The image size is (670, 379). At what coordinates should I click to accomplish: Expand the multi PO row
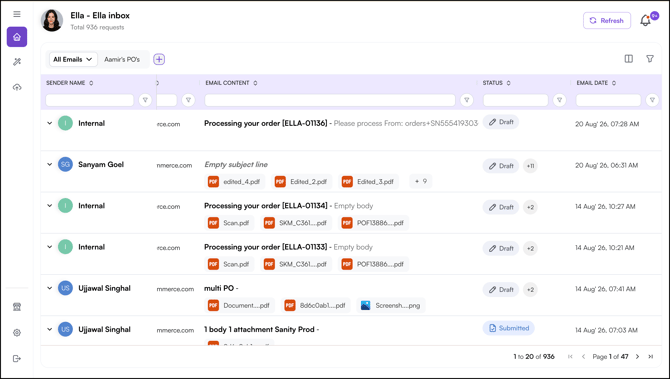(x=50, y=288)
